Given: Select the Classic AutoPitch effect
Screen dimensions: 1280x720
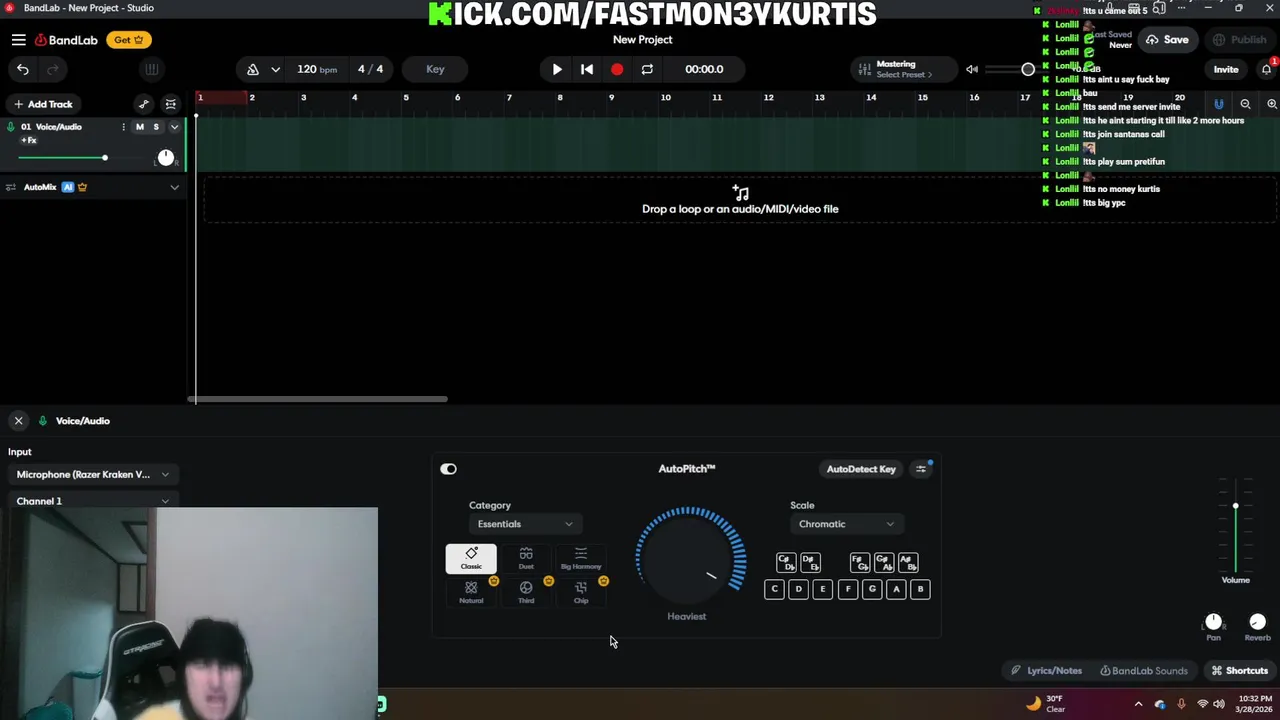Looking at the screenshot, I should [471, 558].
